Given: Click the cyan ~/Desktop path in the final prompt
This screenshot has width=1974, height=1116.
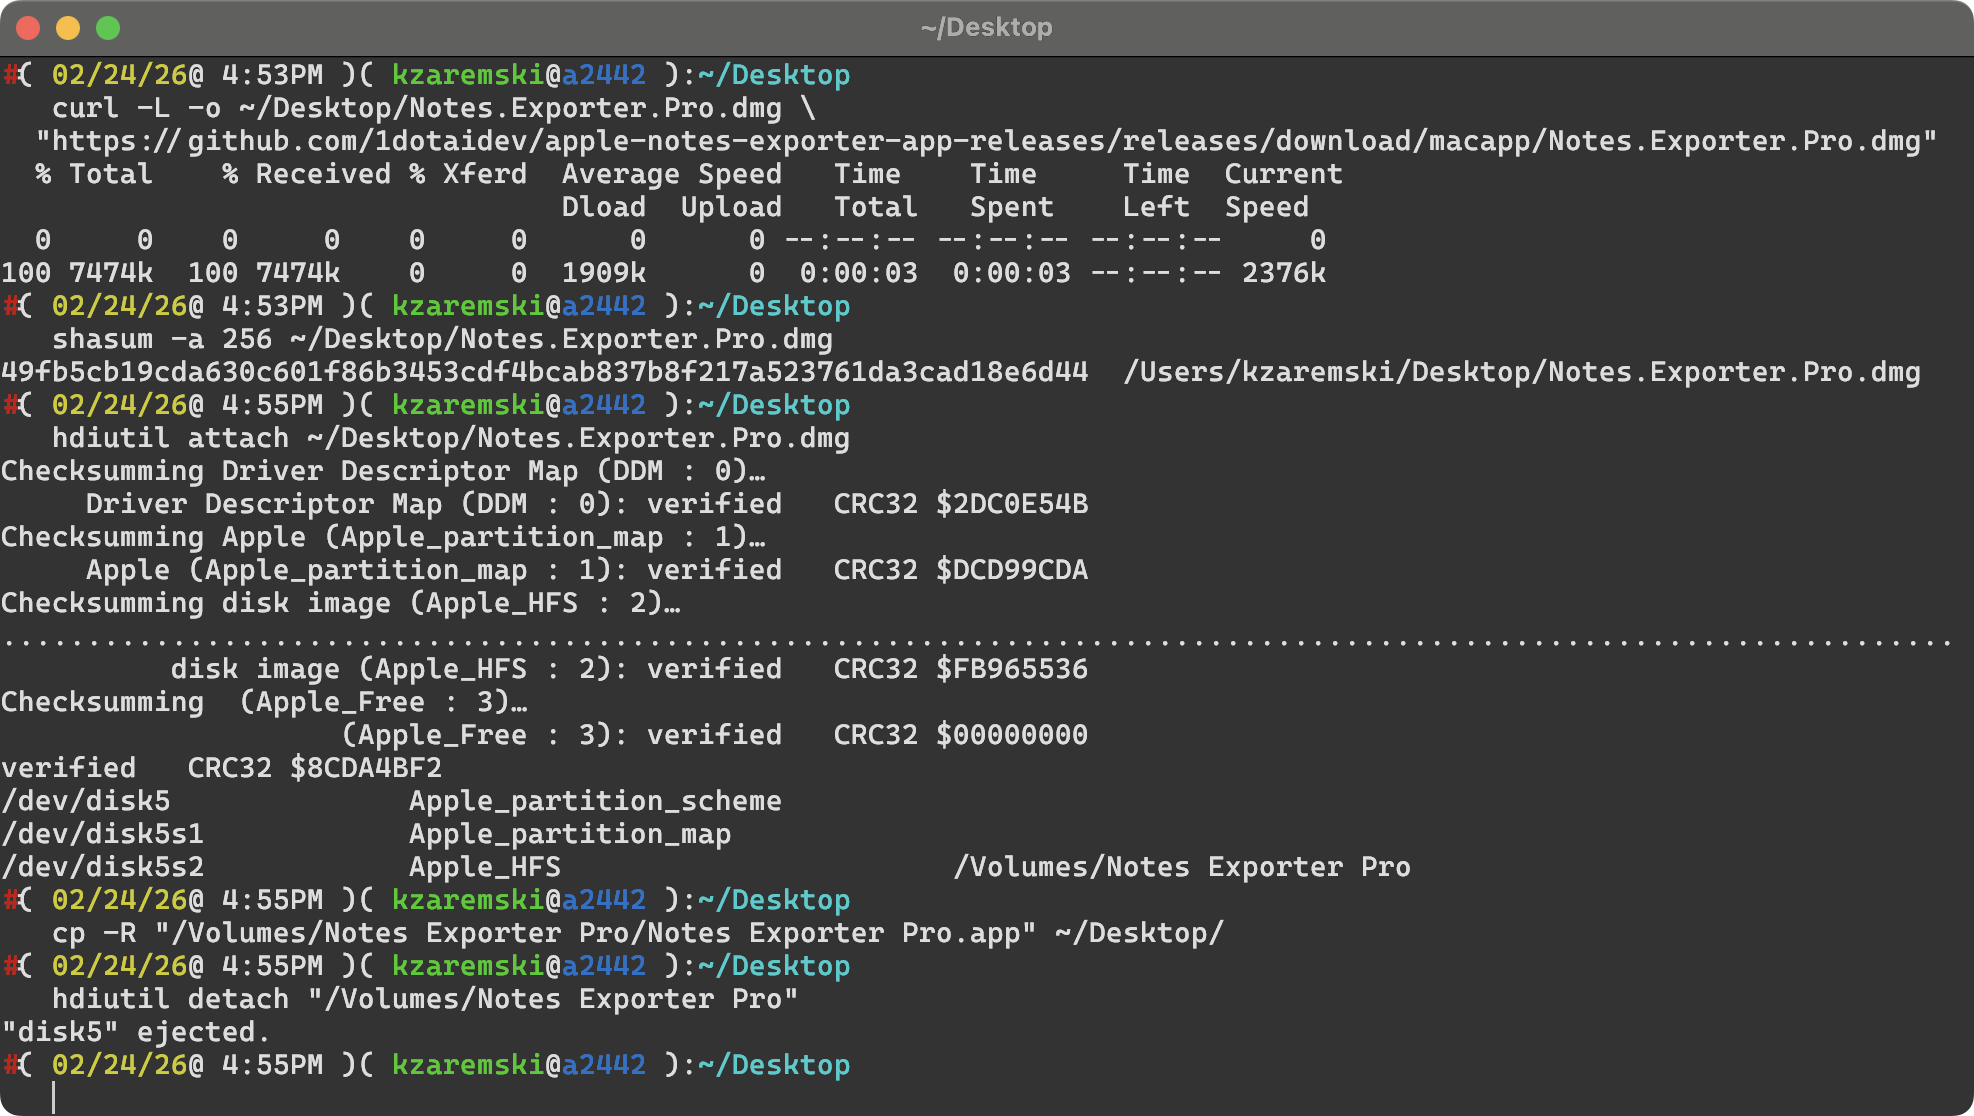Looking at the screenshot, I should [x=776, y=1064].
